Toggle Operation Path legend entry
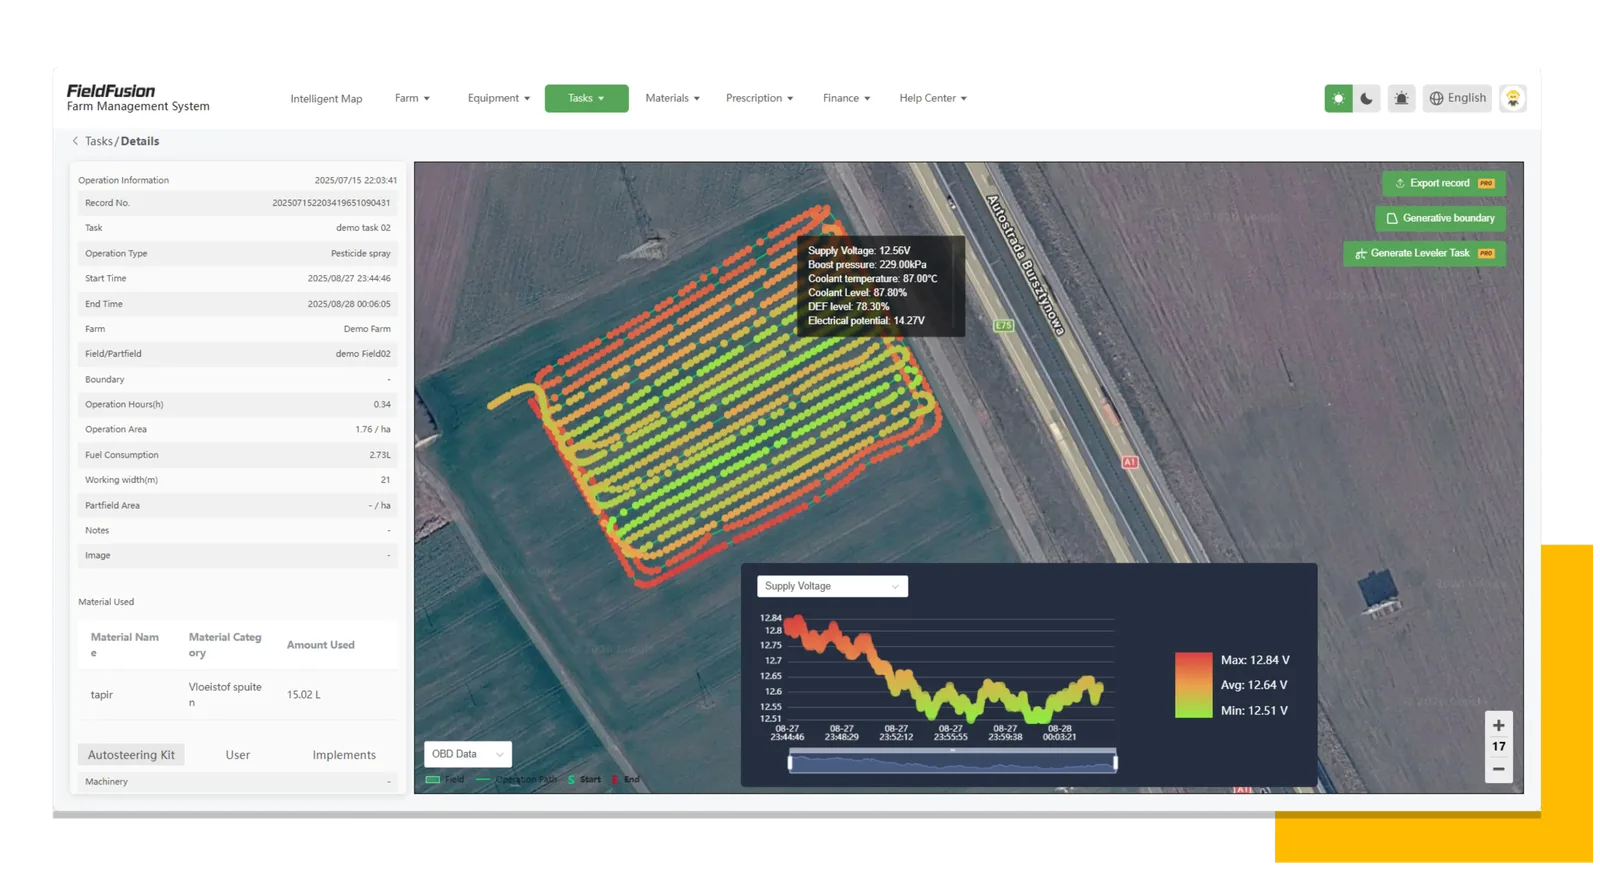This screenshot has width=1600, height=881. [x=517, y=780]
